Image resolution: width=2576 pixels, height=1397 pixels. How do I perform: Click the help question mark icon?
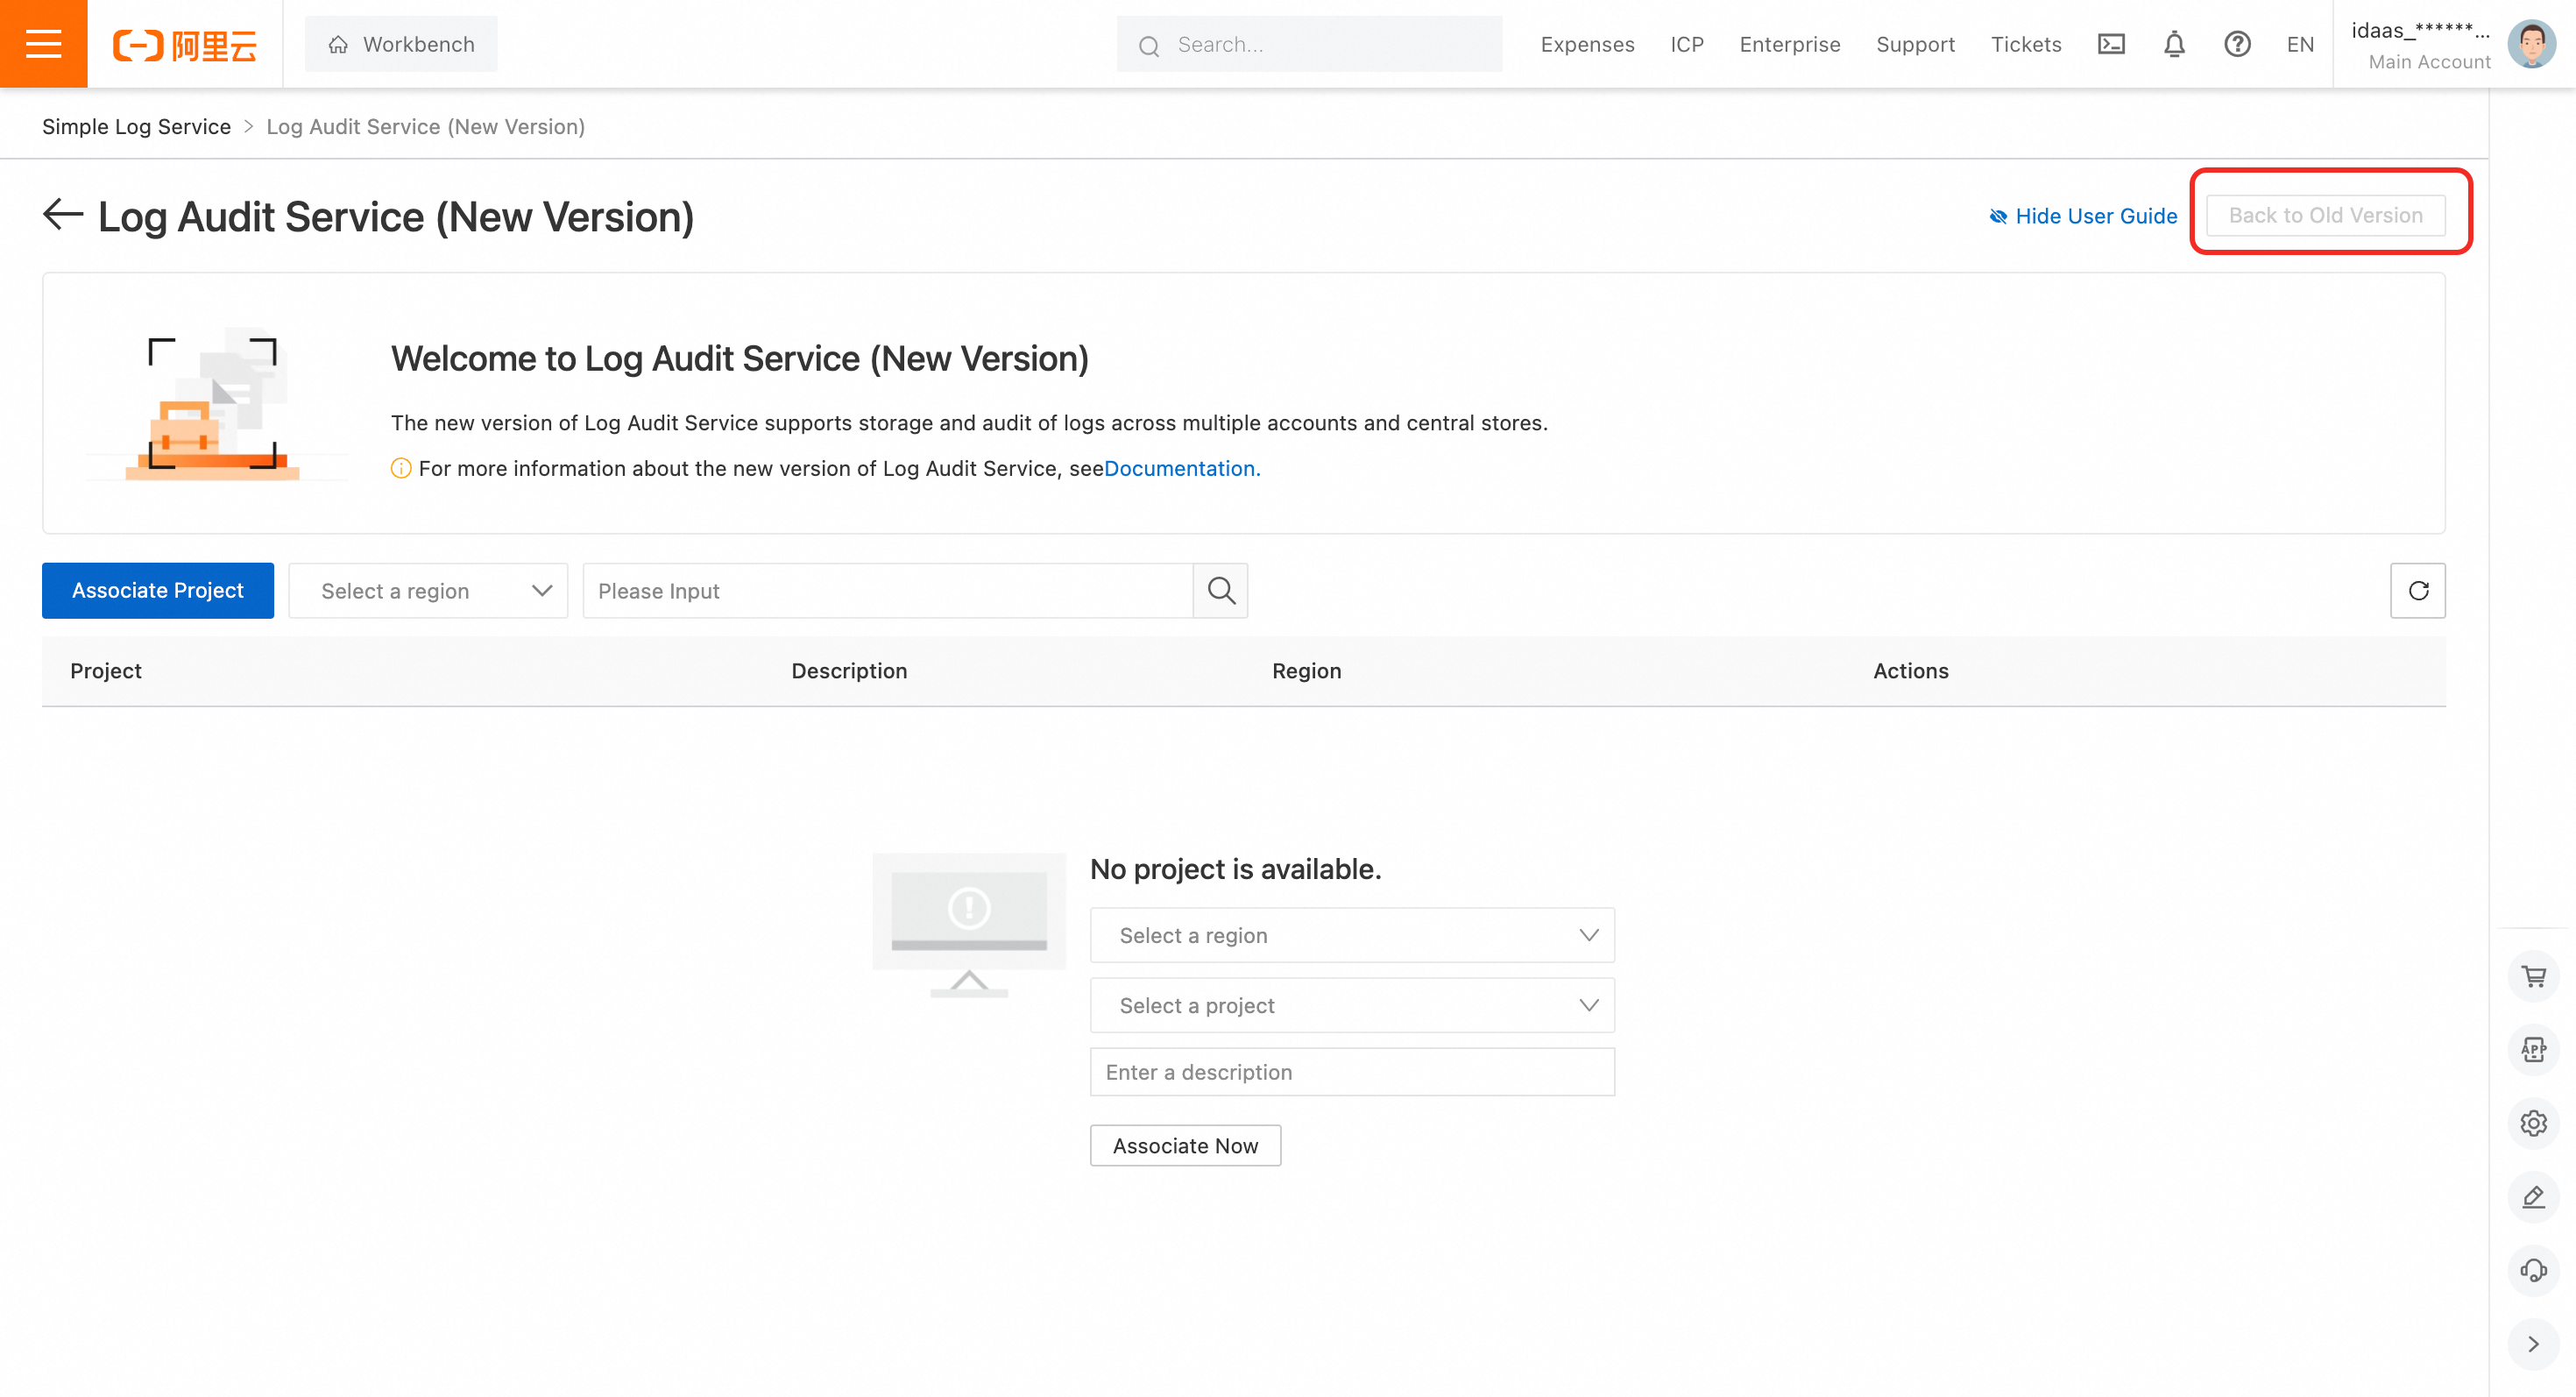click(2237, 44)
